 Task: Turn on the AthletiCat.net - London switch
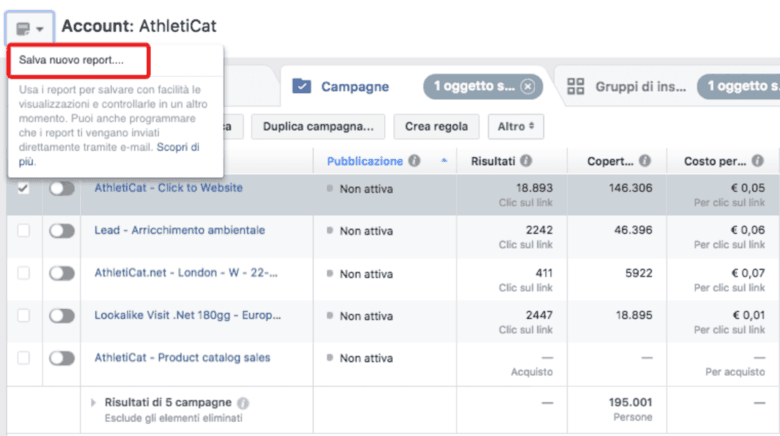[x=62, y=273]
